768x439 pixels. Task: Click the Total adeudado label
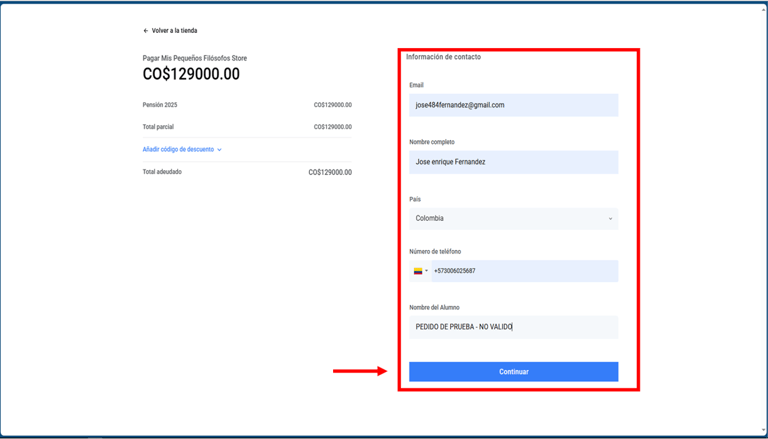pos(162,172)
